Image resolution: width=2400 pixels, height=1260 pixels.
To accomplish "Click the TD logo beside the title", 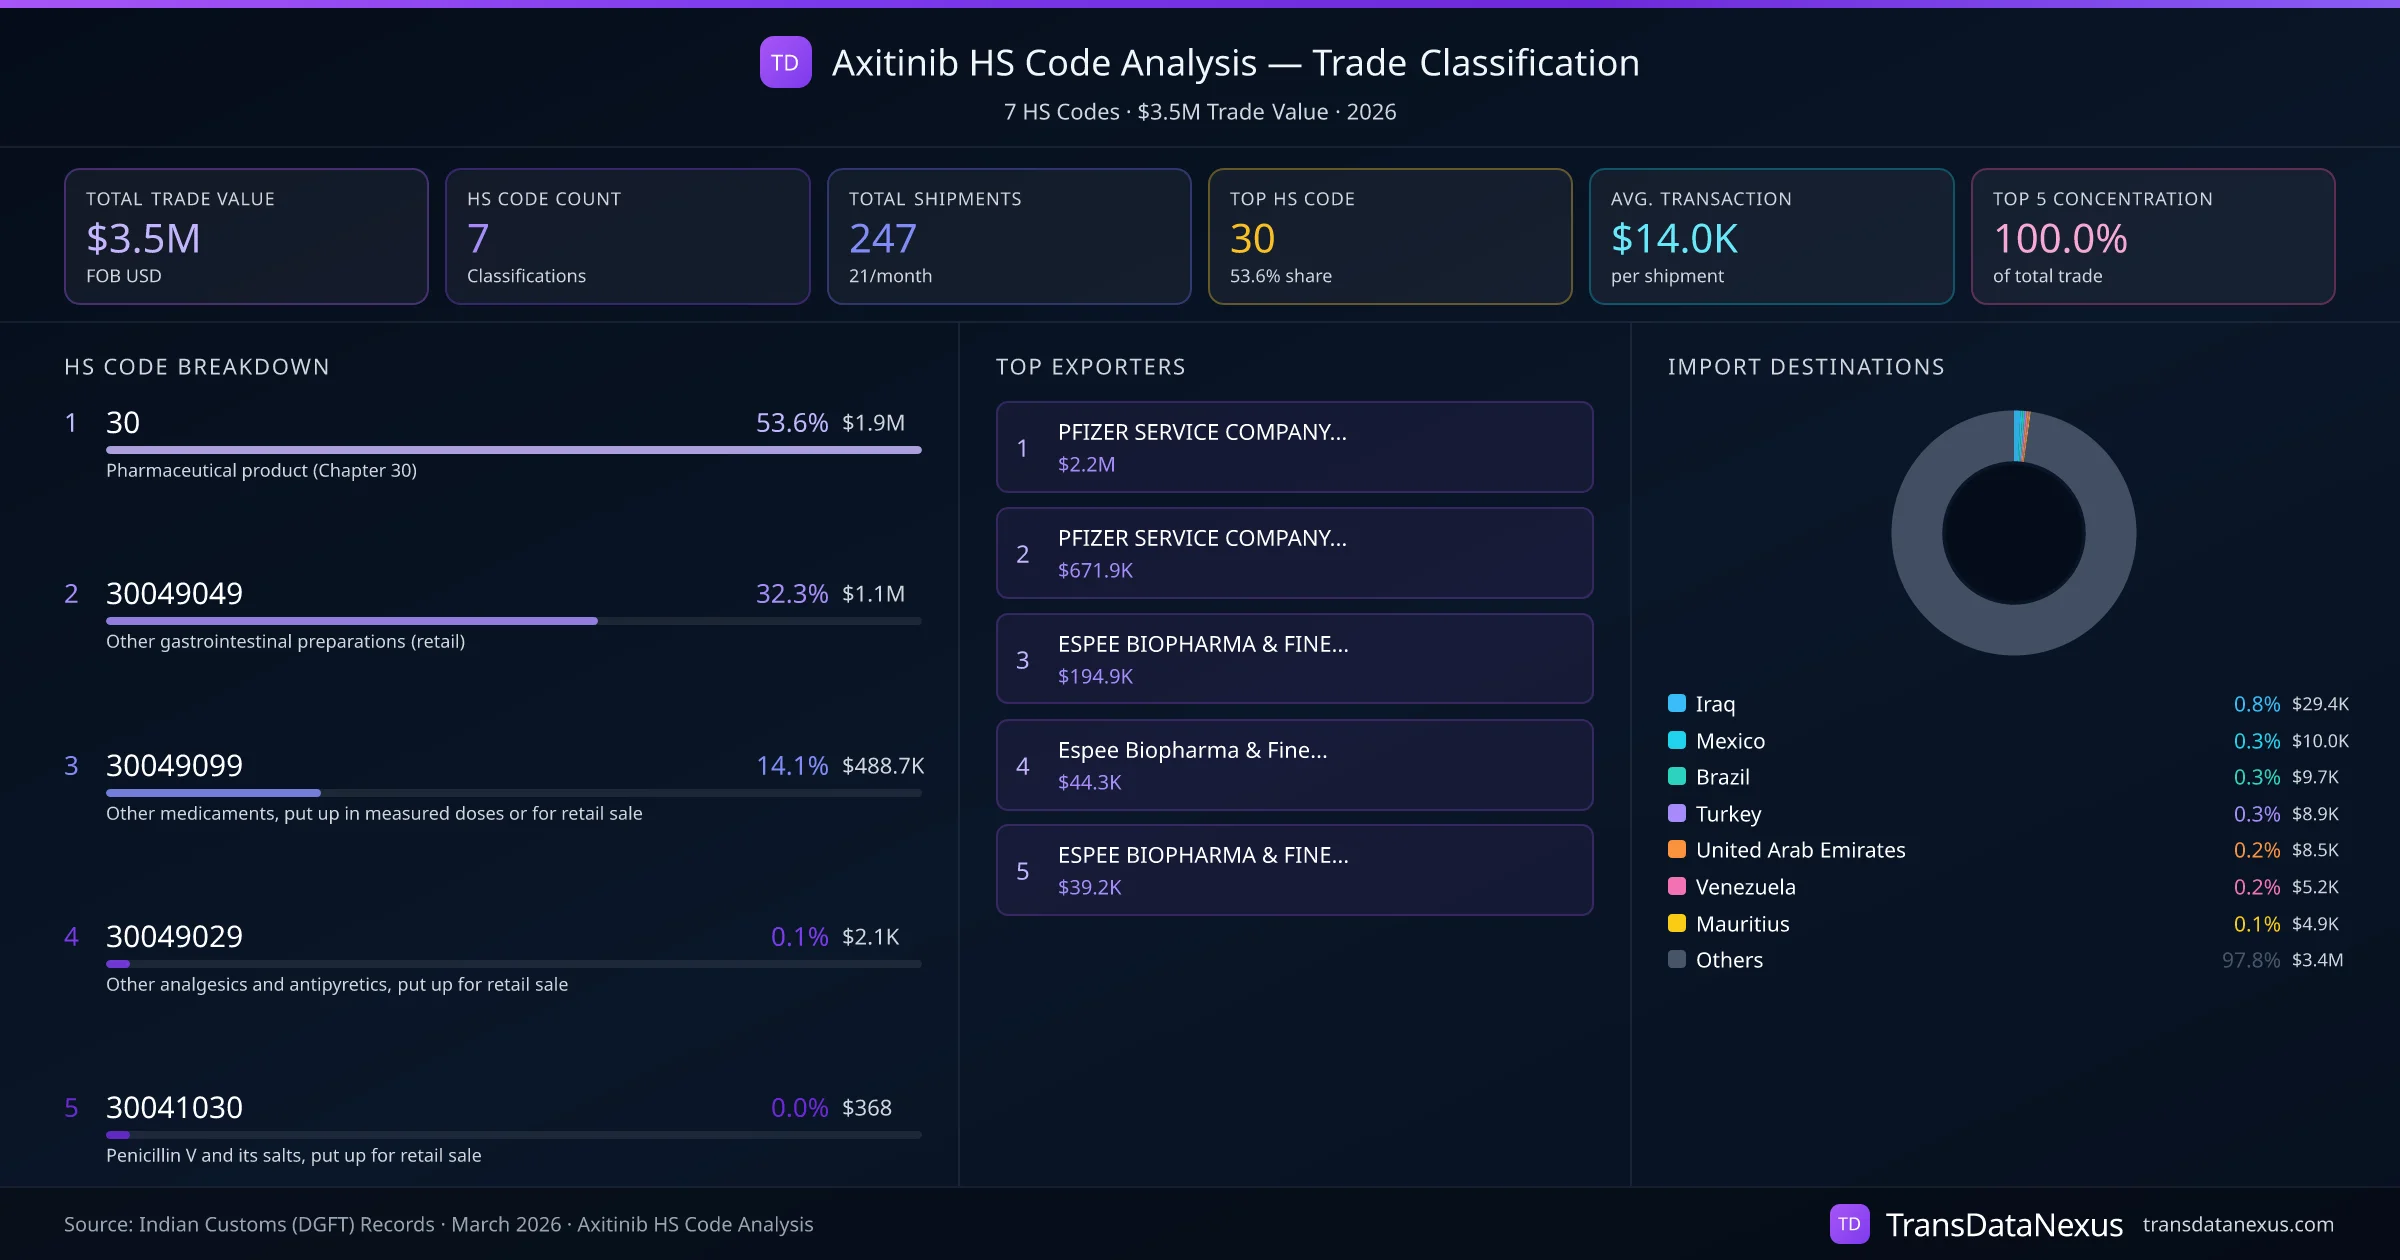I will click(x=785, y=62).
